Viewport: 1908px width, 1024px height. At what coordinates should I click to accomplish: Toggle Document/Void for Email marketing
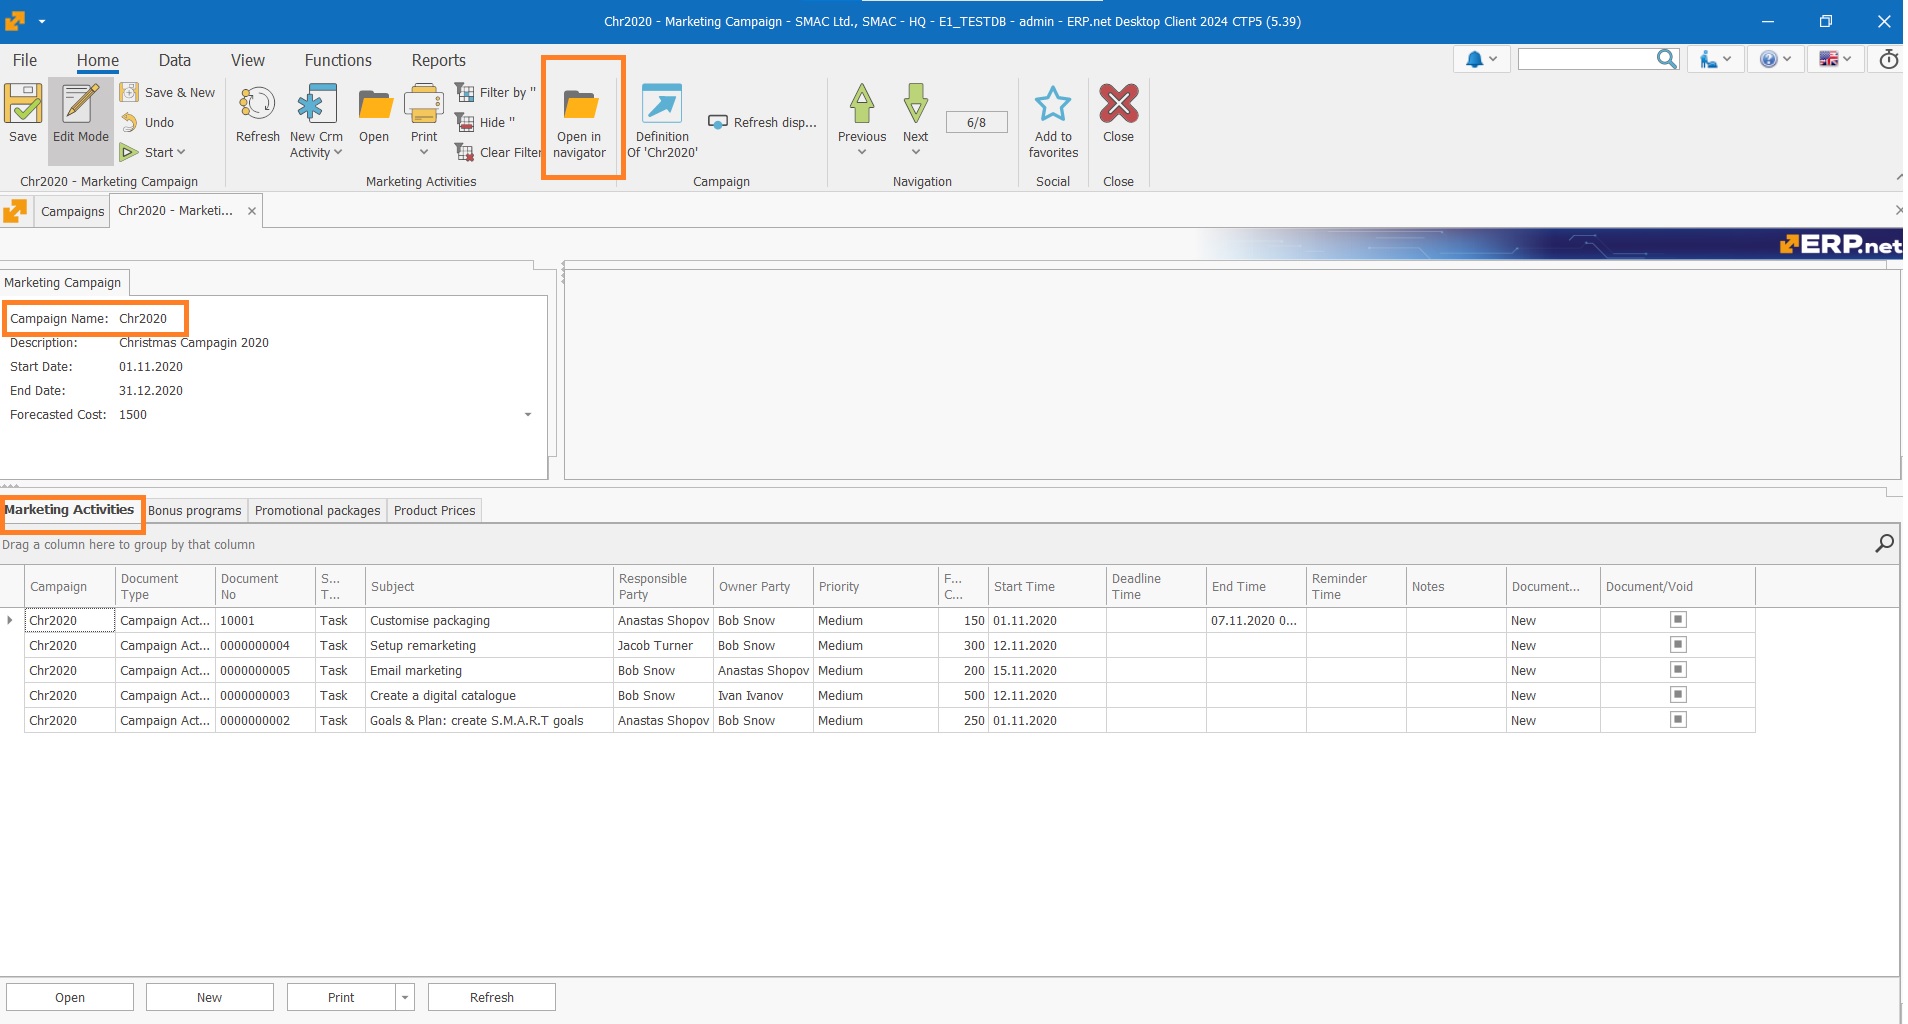pos(1678,670)
